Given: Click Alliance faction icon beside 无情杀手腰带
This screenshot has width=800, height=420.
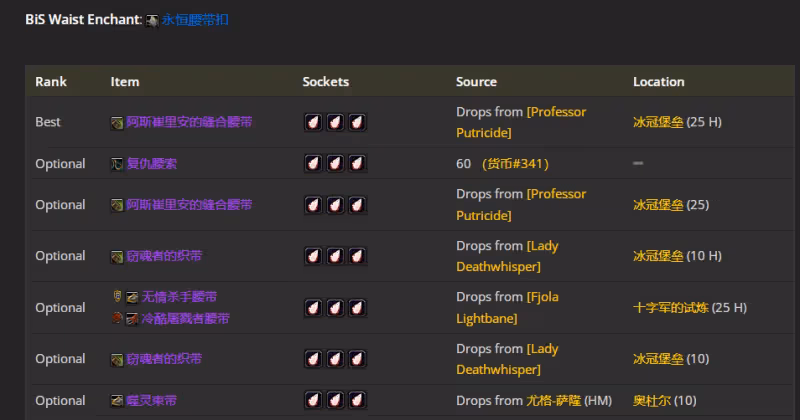Looking at the screenshot, I should pos(117,296).
